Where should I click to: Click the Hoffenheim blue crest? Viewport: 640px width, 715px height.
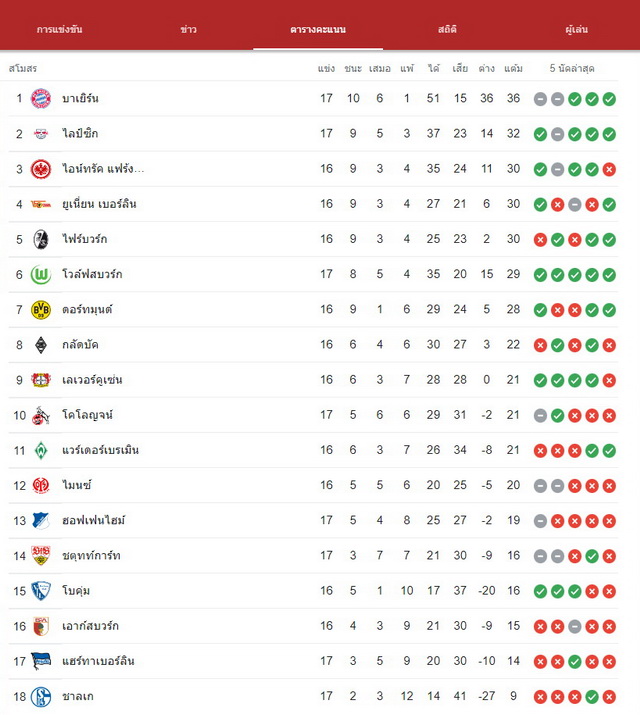click(41, 521)
